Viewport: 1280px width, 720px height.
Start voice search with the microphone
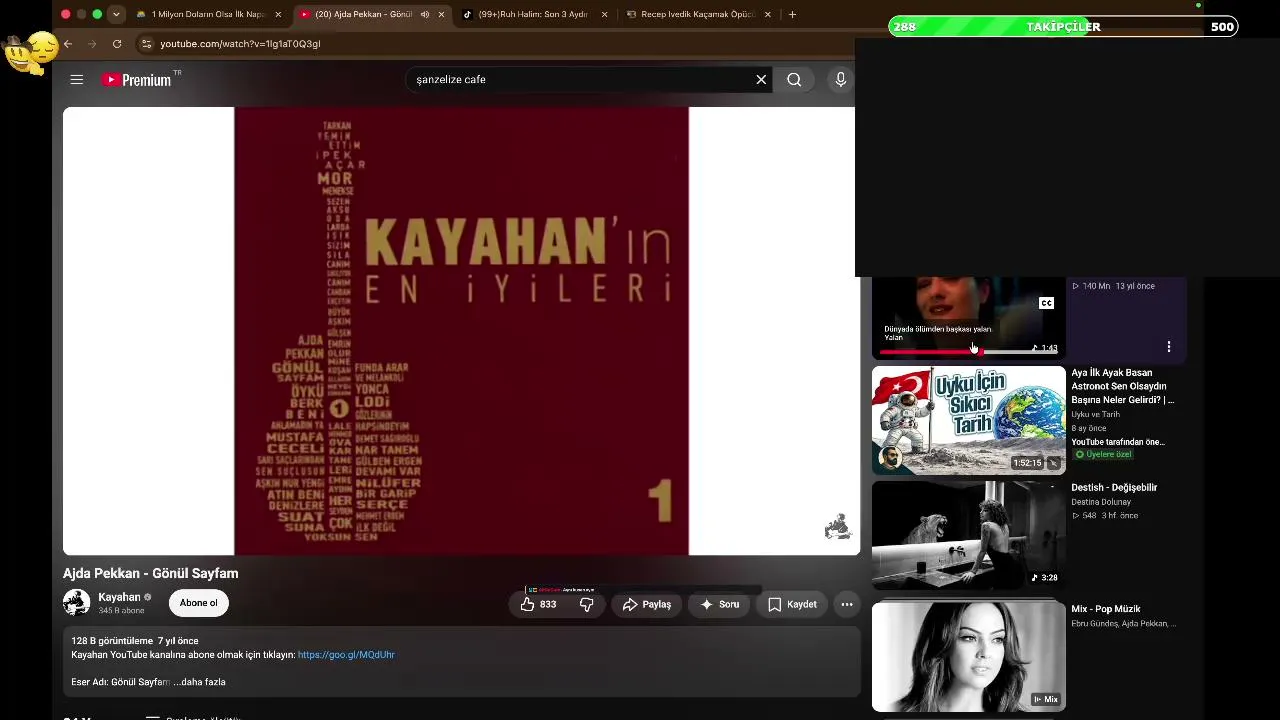pos(841,80)
